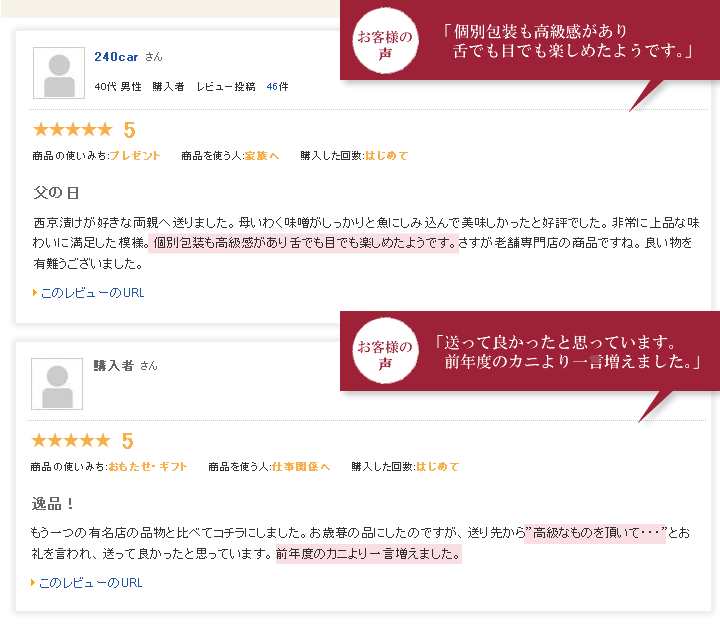Click pink-highlighted 前年度のカニより sentence in review body
Screen dimensions: 720x644
click(368, 554)
